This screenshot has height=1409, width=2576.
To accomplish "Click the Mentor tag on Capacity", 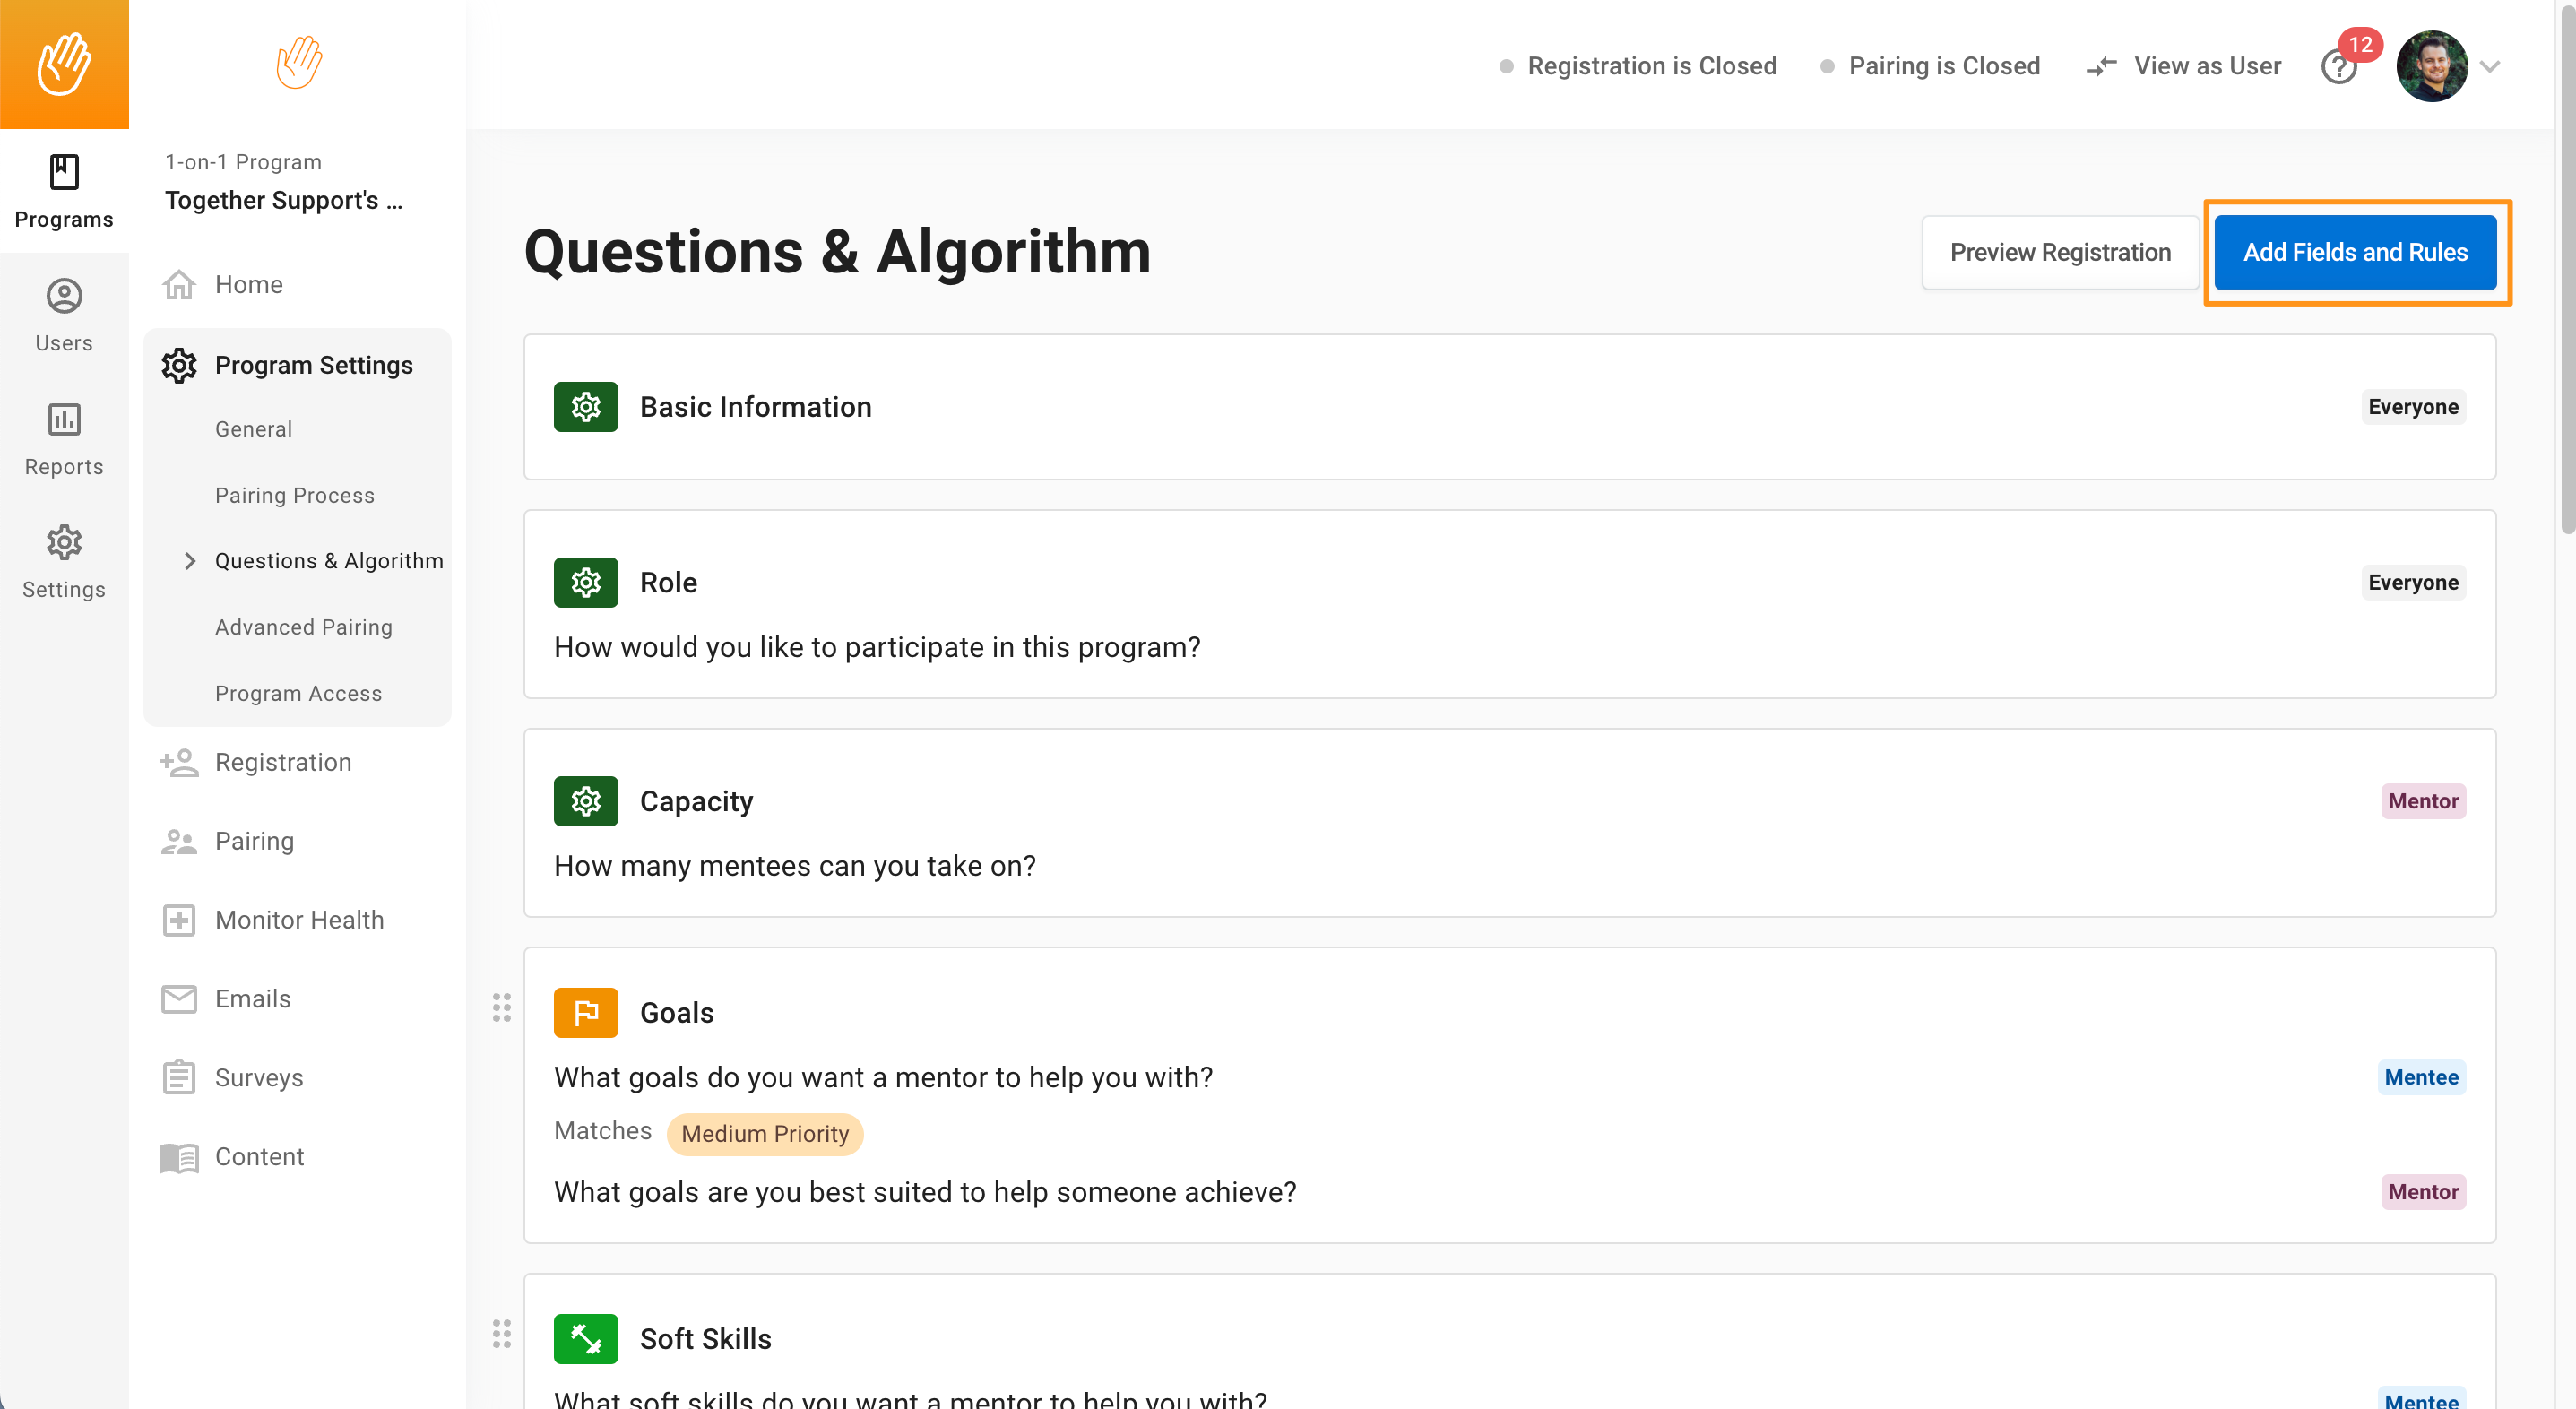I will [2423, 801].
